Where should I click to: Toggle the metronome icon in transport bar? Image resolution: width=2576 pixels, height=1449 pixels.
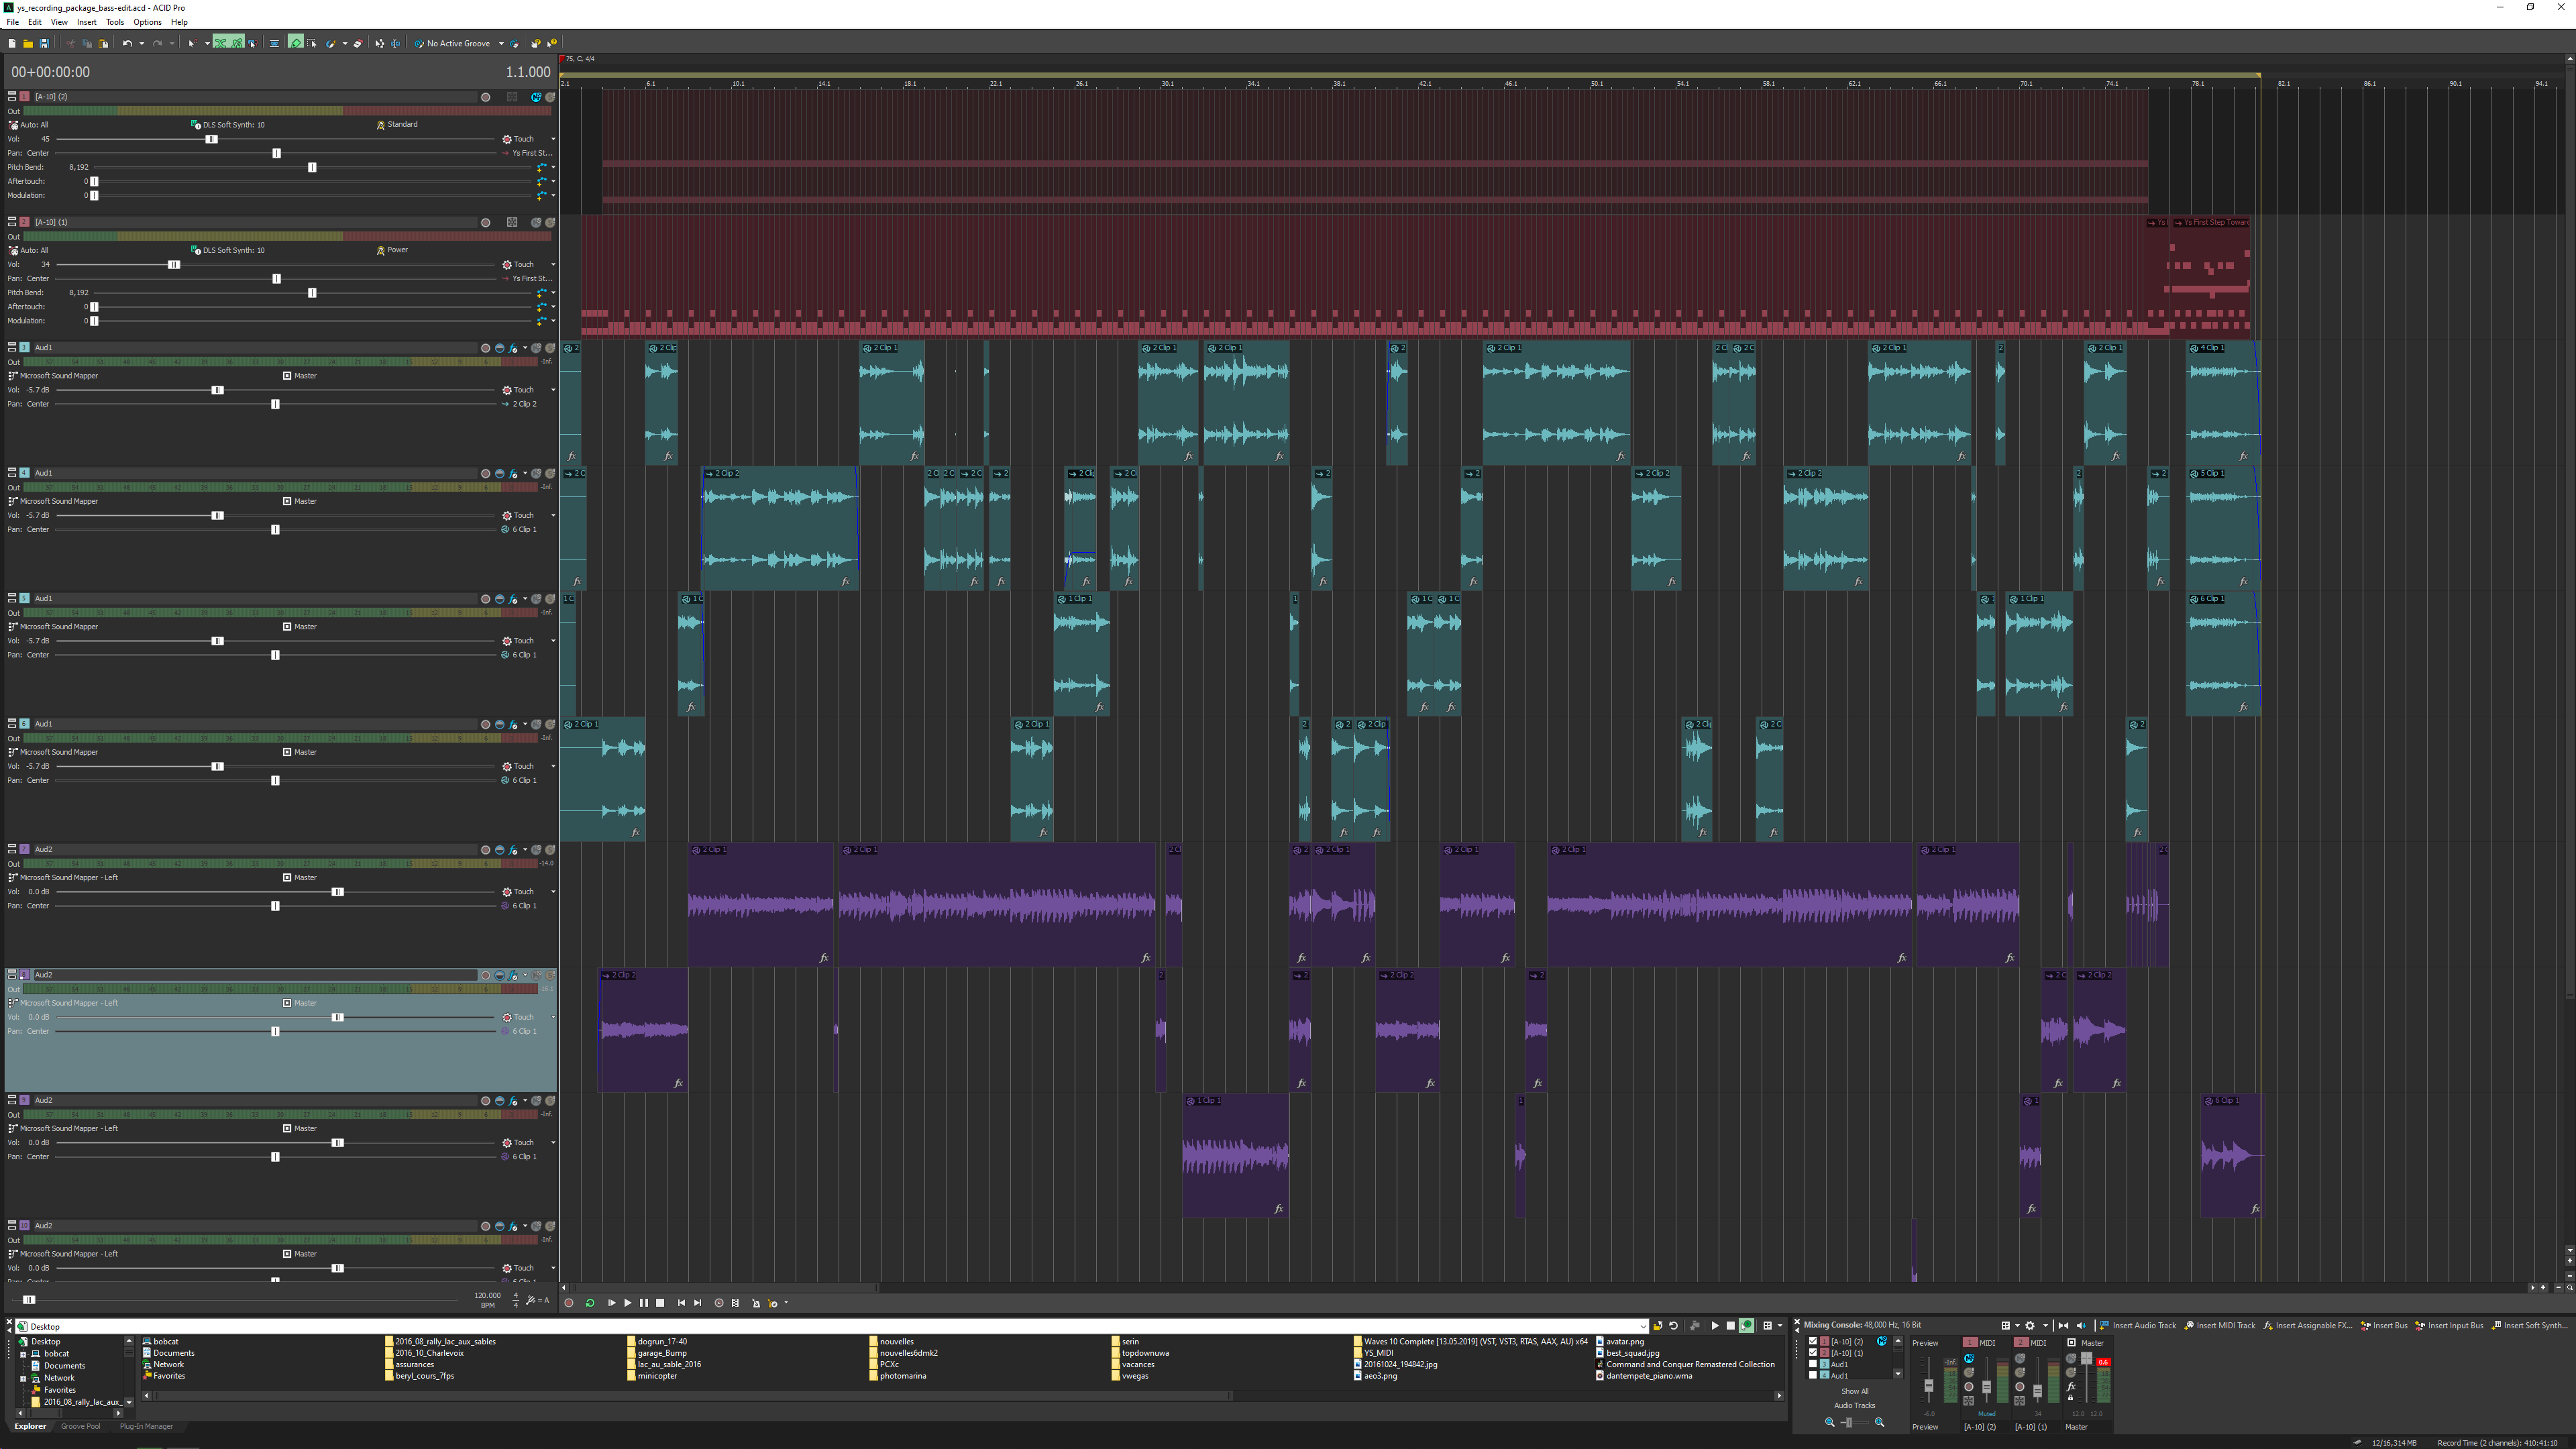pos(757,1303)
